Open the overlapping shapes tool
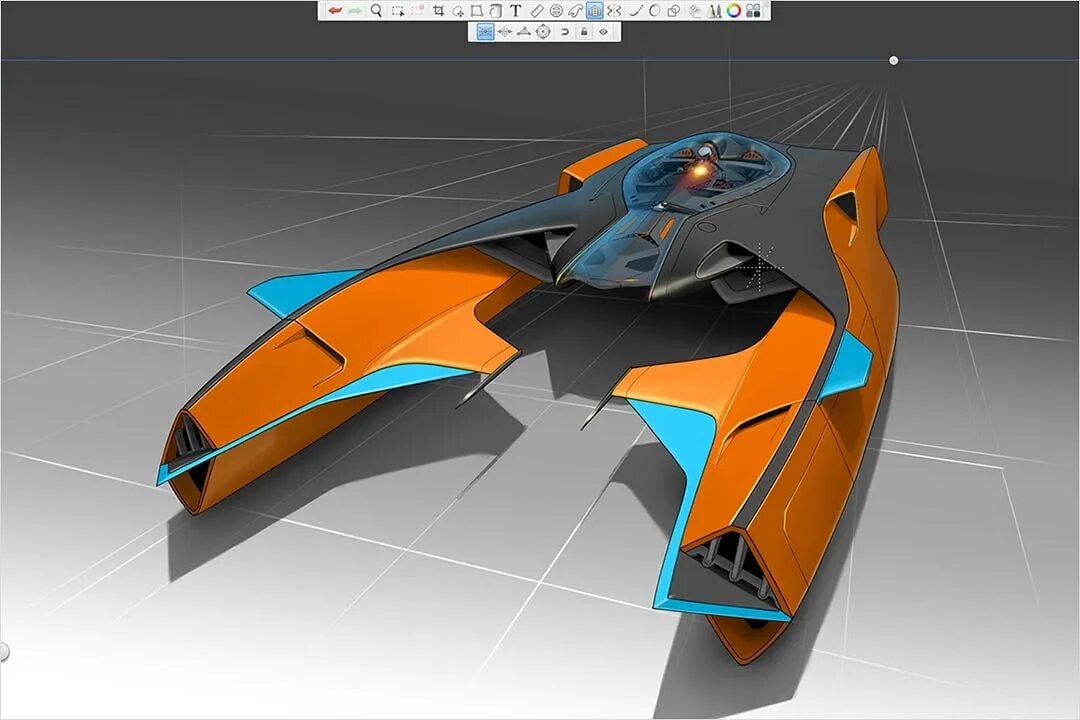The height and width of the screenshot is (720, 1080). click(674, 11)
